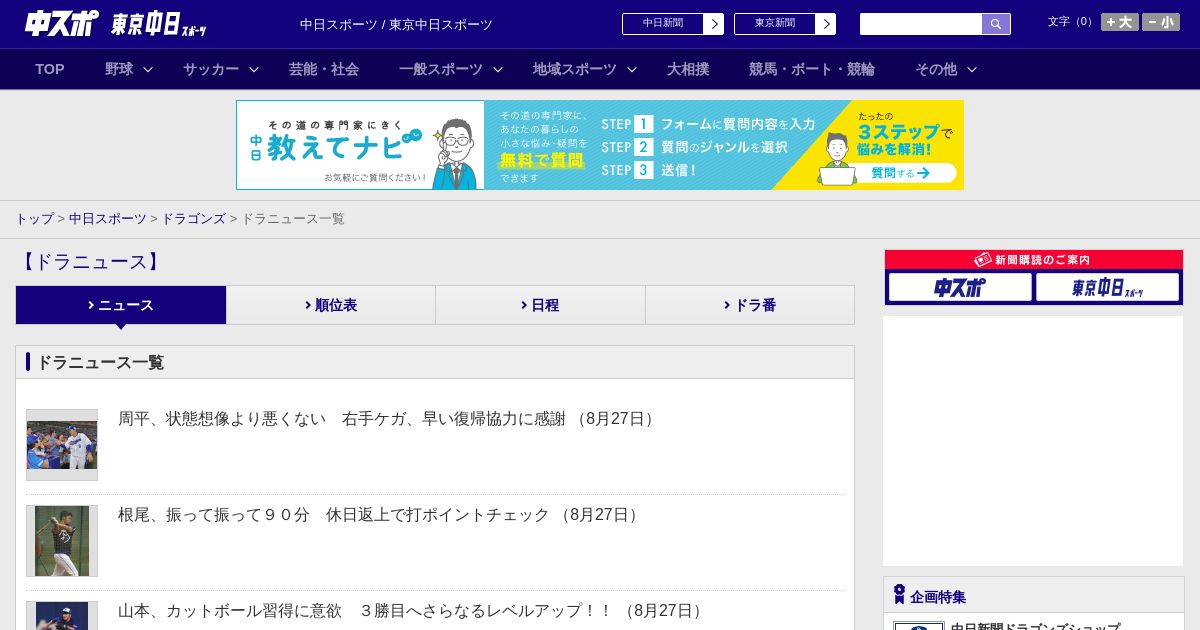The height and width of the screenshot is (630, 1200).
Task: Open the その他 navigation menu
Action: point(936,69)
